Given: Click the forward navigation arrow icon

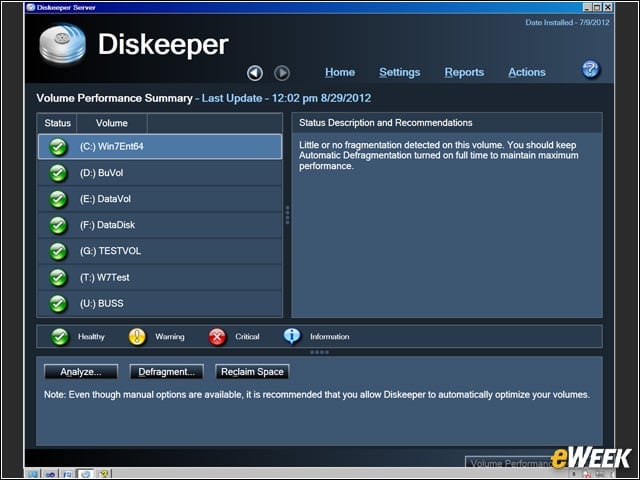Looking at the screenshot, I should point(282,73).
